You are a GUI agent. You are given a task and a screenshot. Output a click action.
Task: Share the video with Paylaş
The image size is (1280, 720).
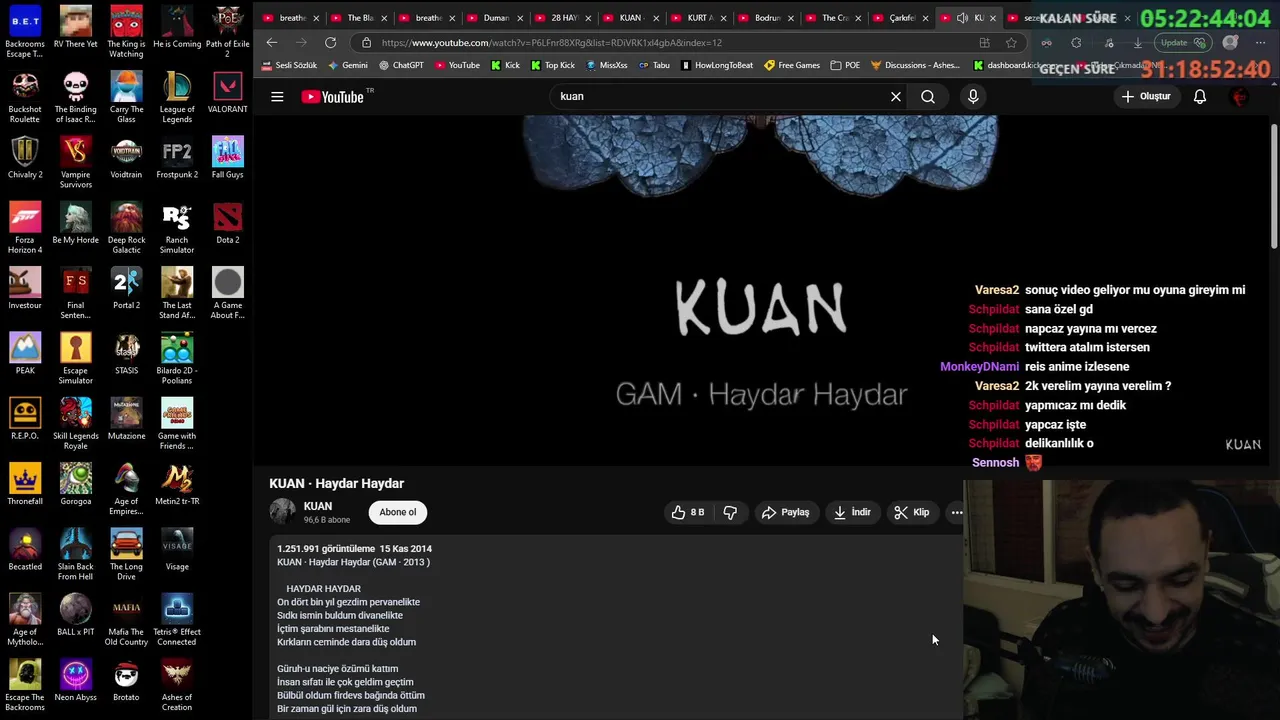tap(785, 512)
